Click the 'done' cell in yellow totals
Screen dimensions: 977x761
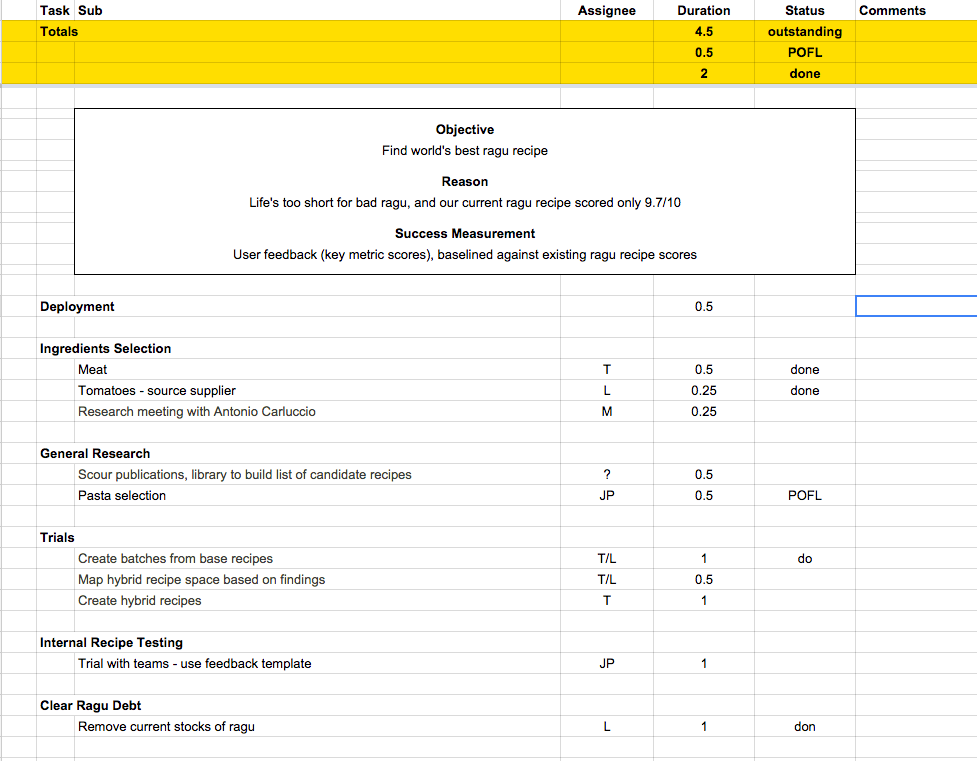pos(804,74)
